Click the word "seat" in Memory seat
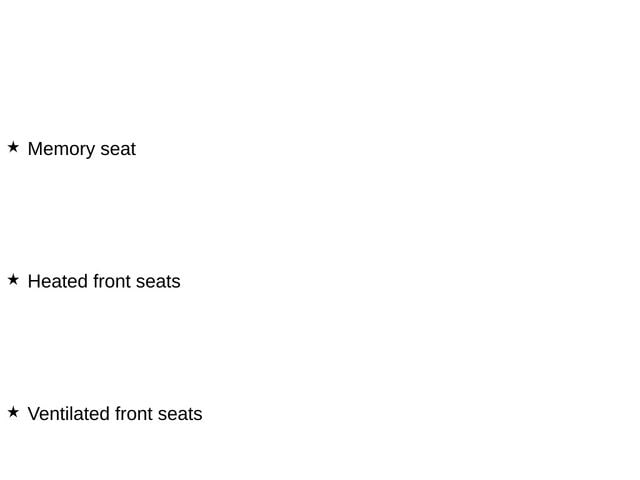The image size is (640, 480). pos(118,149)
